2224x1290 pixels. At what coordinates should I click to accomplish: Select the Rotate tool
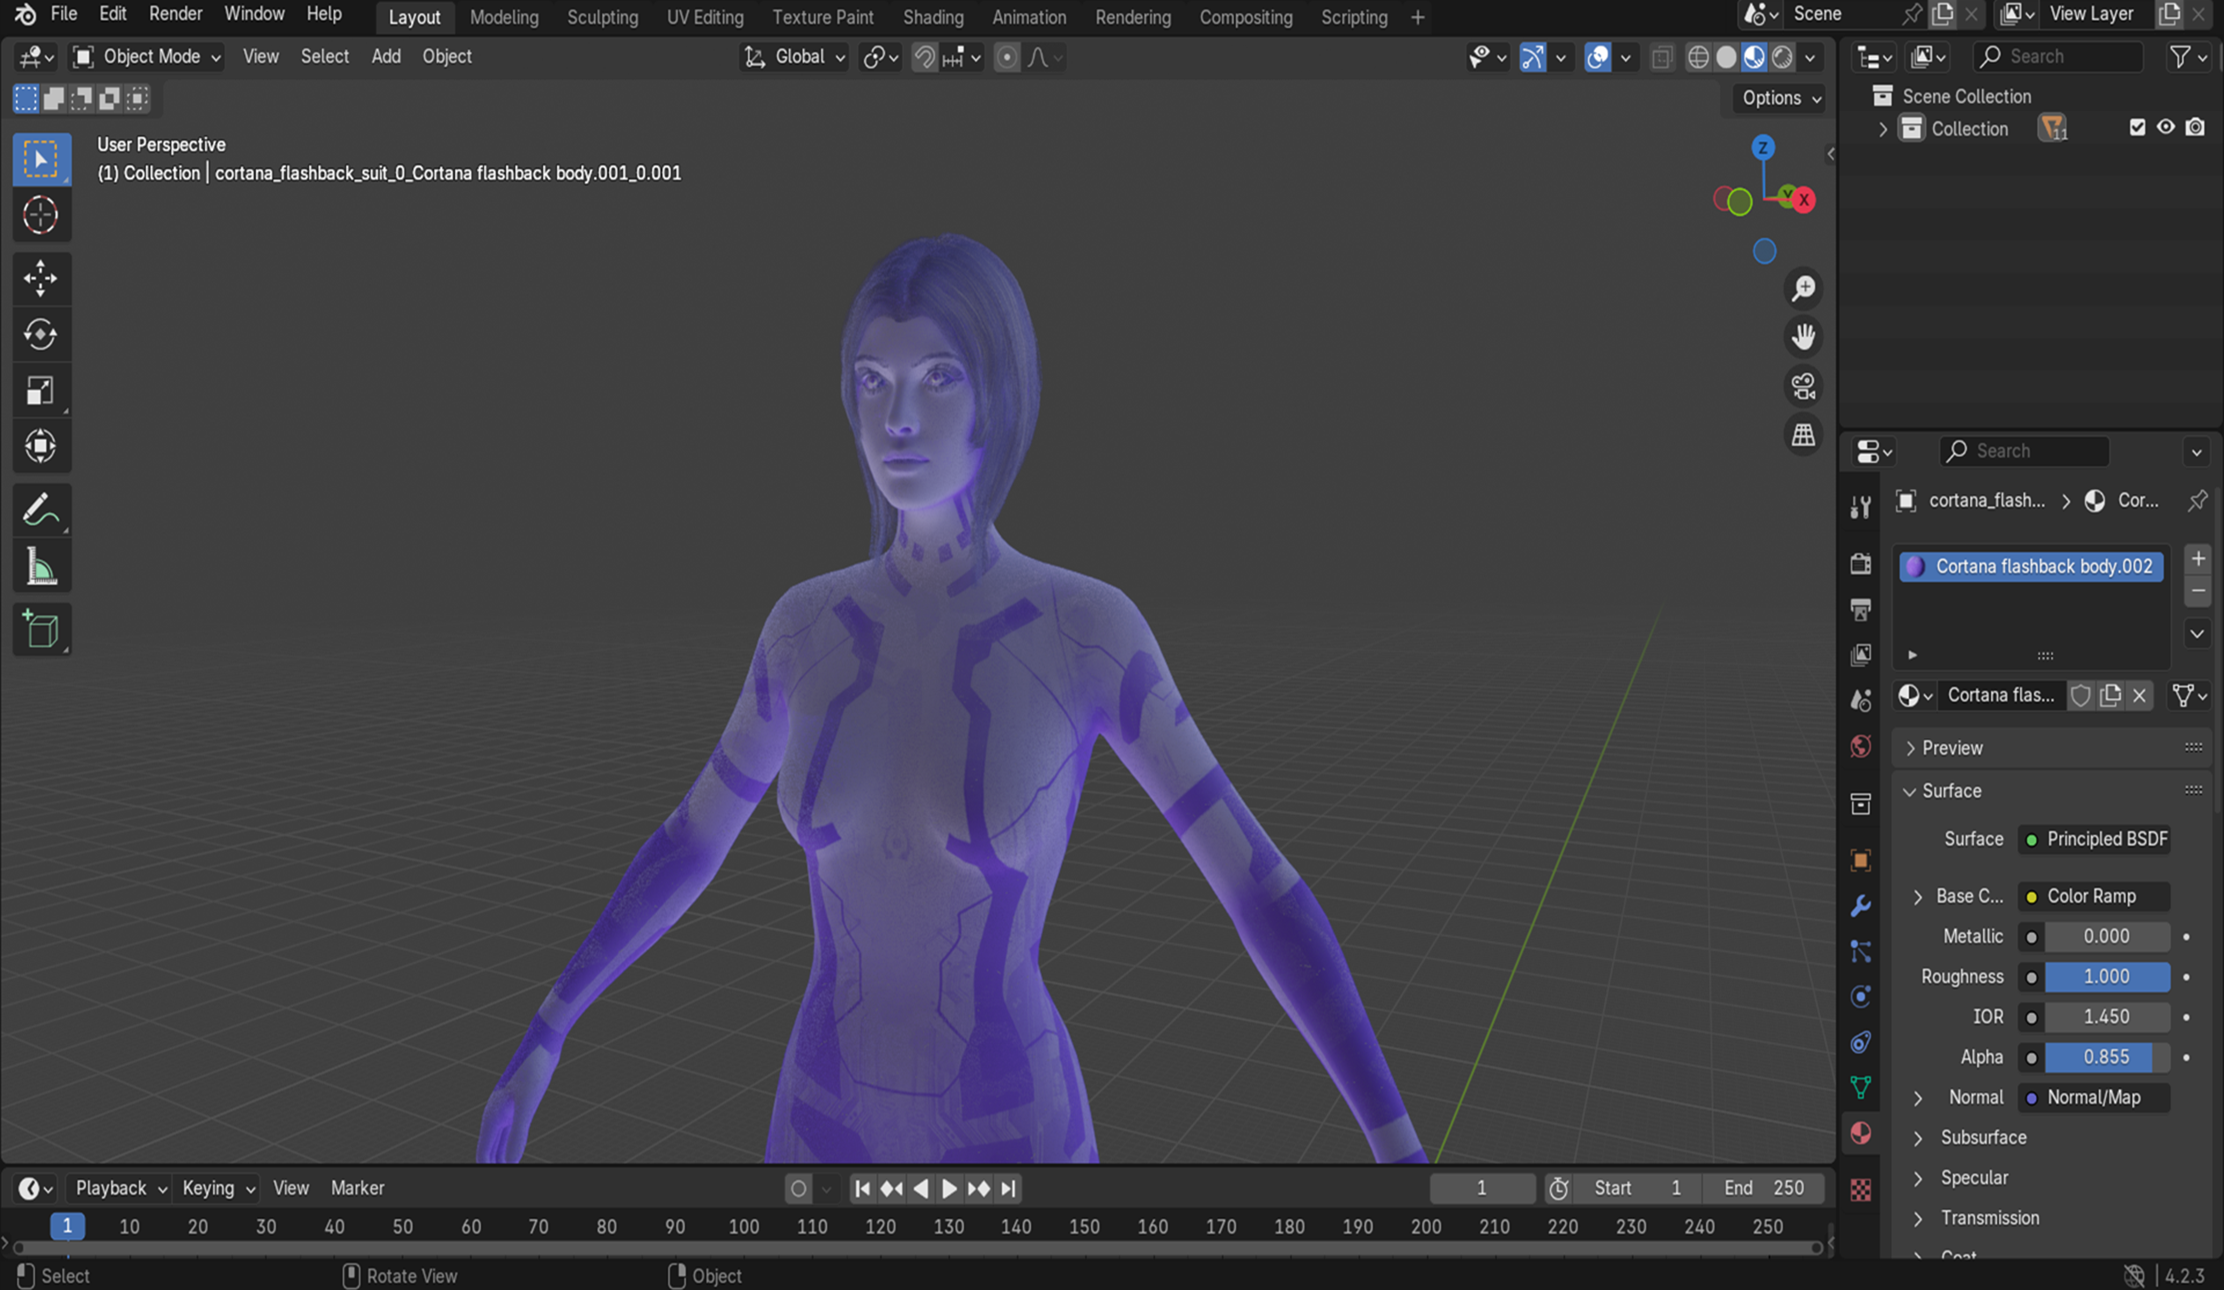(x=41, y=334)
